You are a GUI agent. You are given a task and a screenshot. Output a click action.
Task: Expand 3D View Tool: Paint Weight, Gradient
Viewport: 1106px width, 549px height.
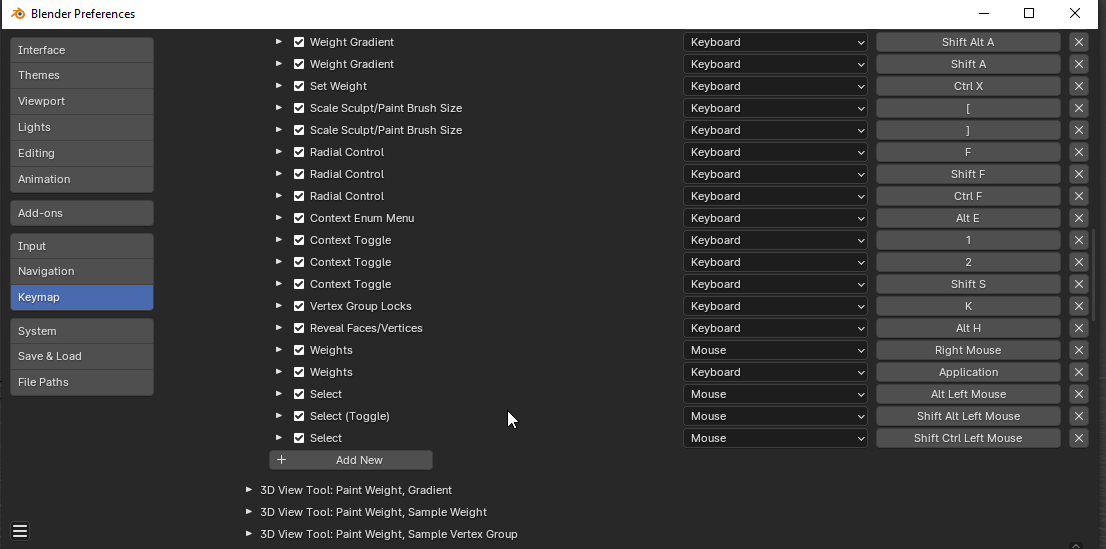(x=249, y=490)
